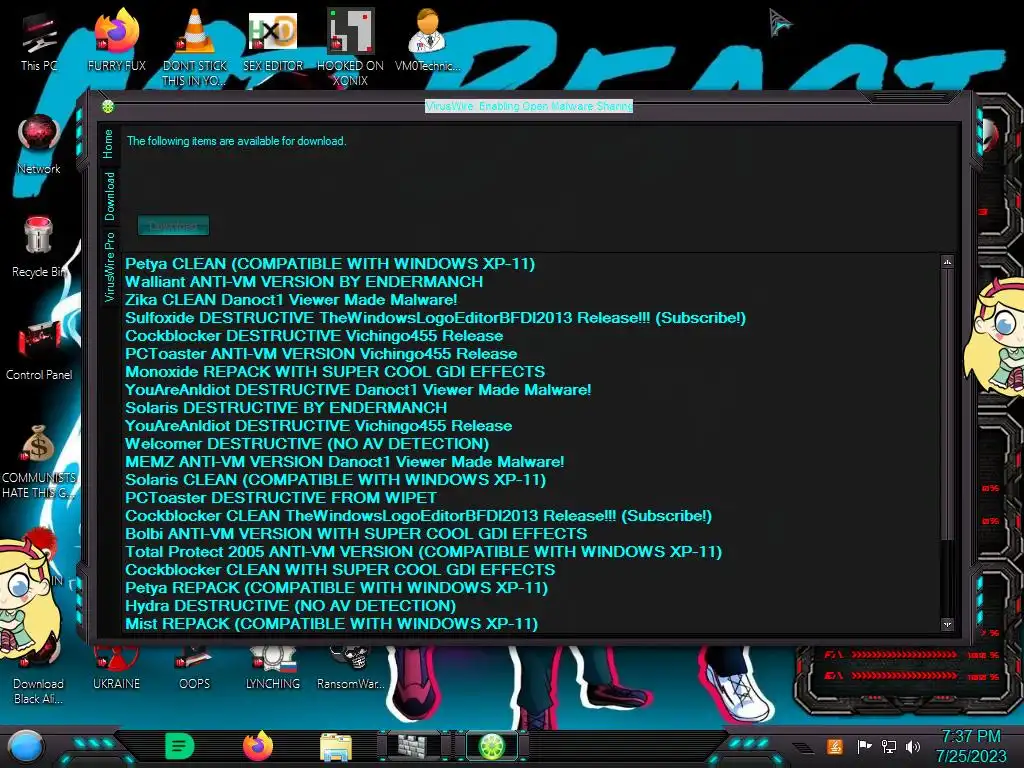The width and height of the screenshot is (1024, 768).
Task: Click the Download button above the list
Action: click(174, 226)
